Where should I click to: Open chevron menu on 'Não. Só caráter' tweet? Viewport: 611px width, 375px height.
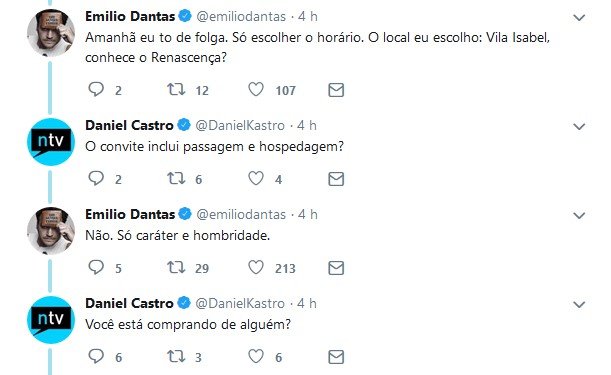579,216
